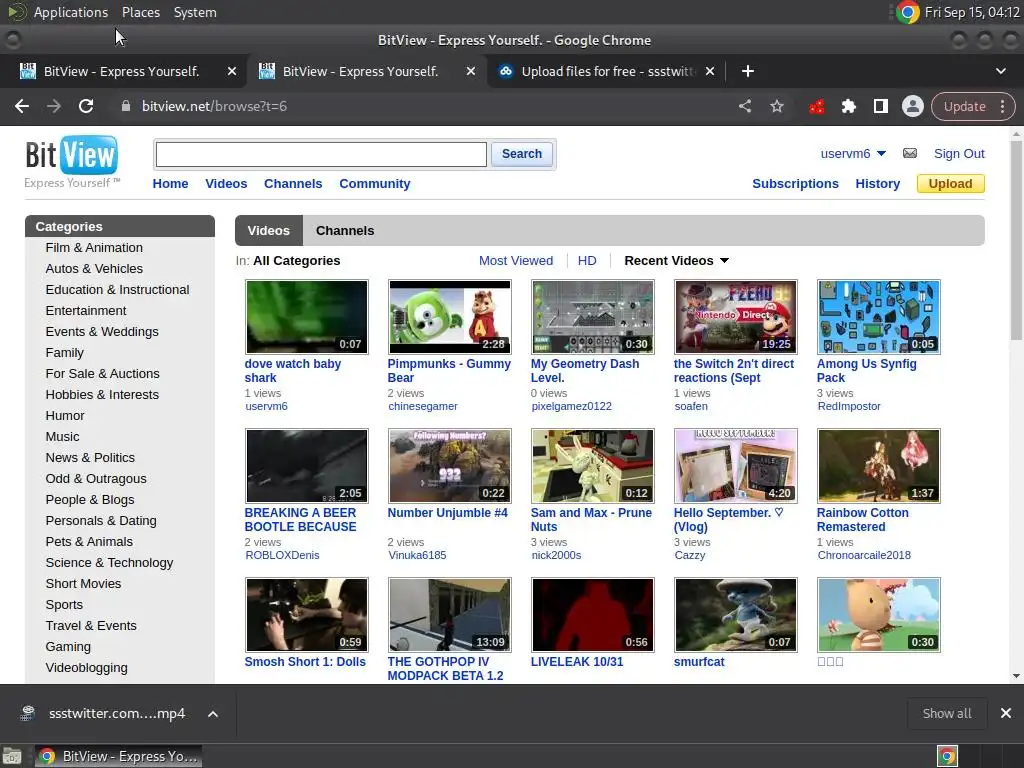This screenshot has height=768, width=1024.
Task: Open the Rainbow Cotton Remastered title link
Action: pos(862,520)
